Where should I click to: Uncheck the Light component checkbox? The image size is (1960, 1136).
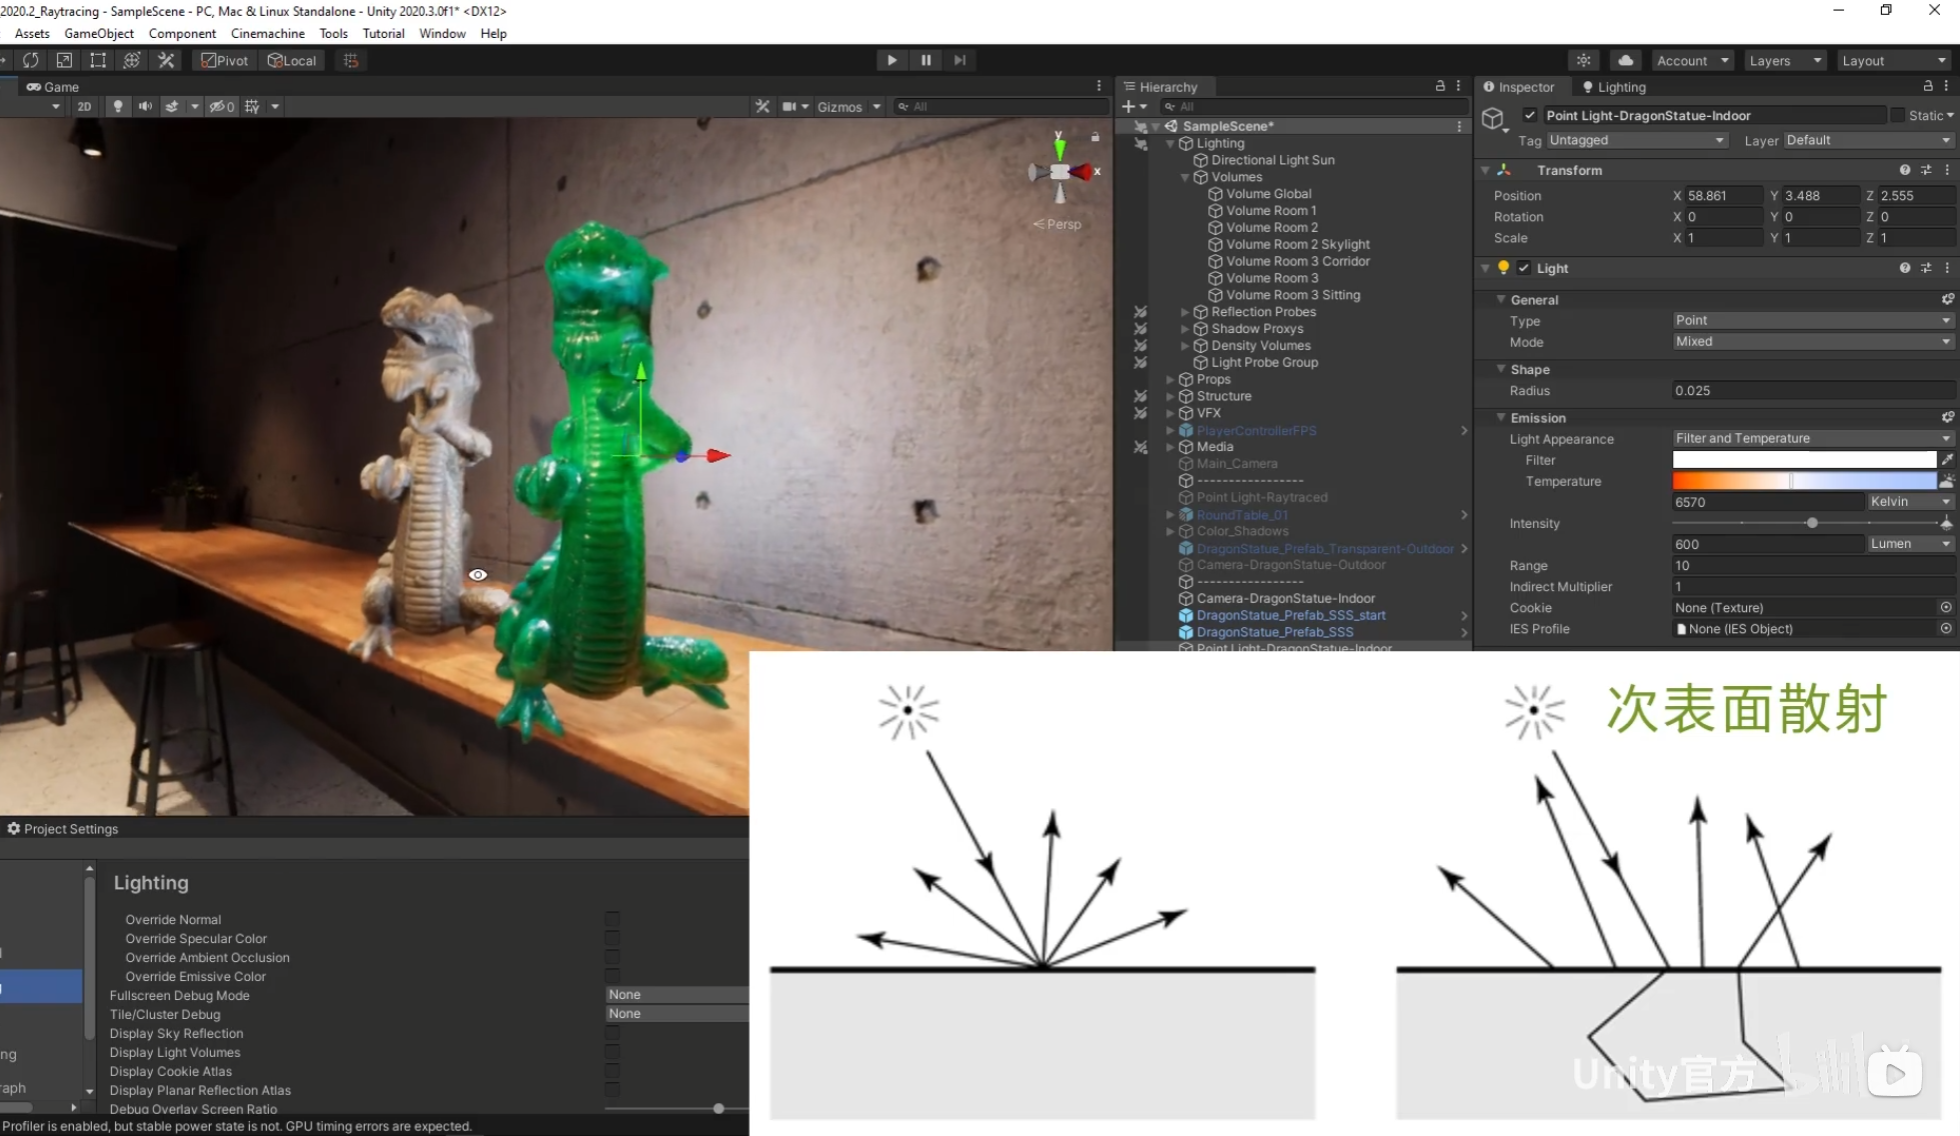tap(1524, 268)
